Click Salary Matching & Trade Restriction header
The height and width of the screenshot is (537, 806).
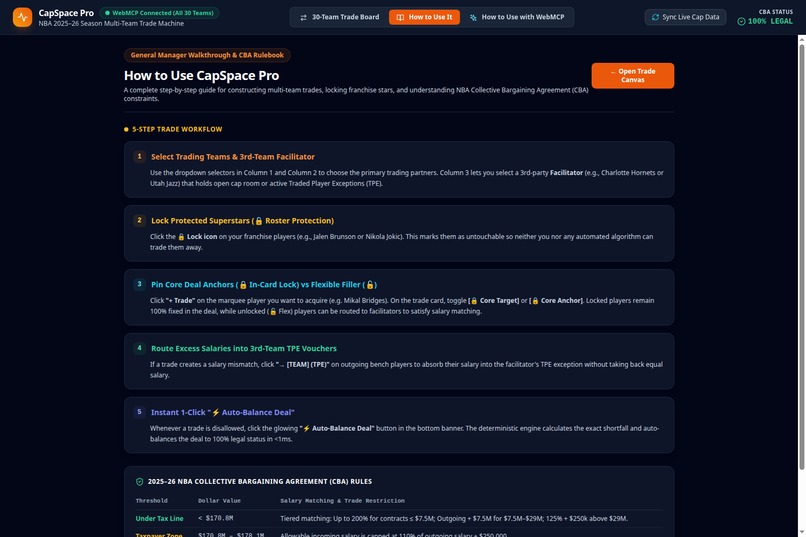coord(342,501)
